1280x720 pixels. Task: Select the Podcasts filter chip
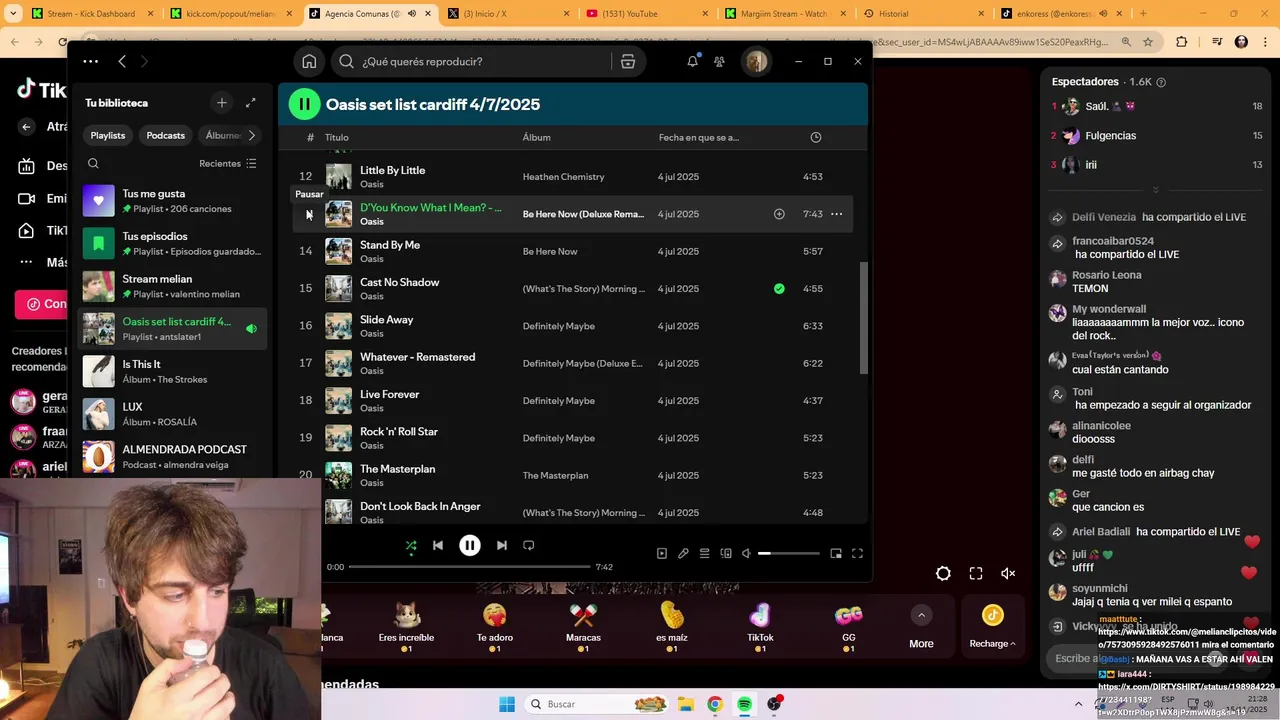tap(166, 135)
